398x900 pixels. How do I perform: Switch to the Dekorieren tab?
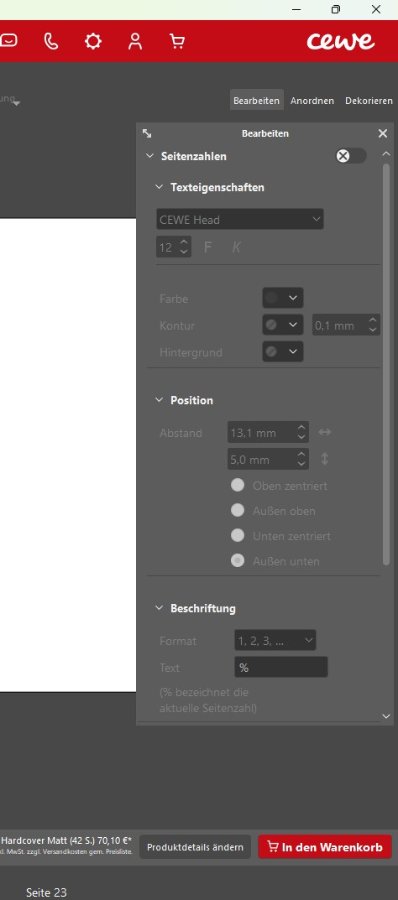pyautogui.click(x=369, y=100)
